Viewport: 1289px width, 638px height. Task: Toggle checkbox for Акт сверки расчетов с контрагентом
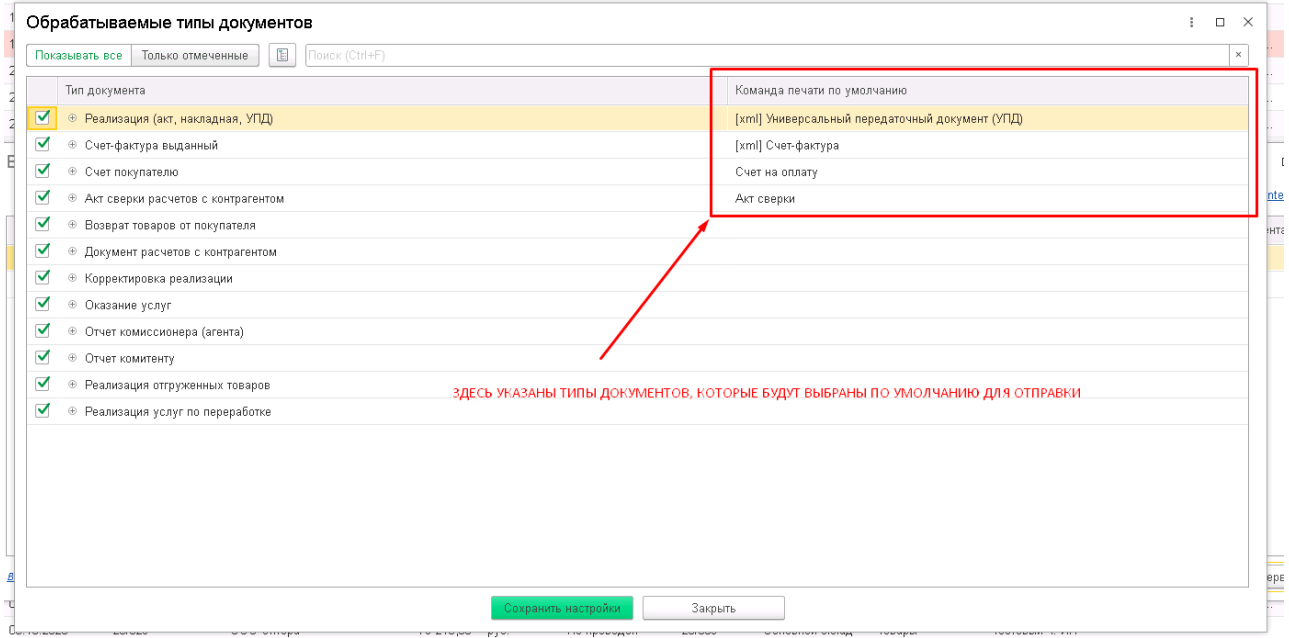[x=42, y=198]
